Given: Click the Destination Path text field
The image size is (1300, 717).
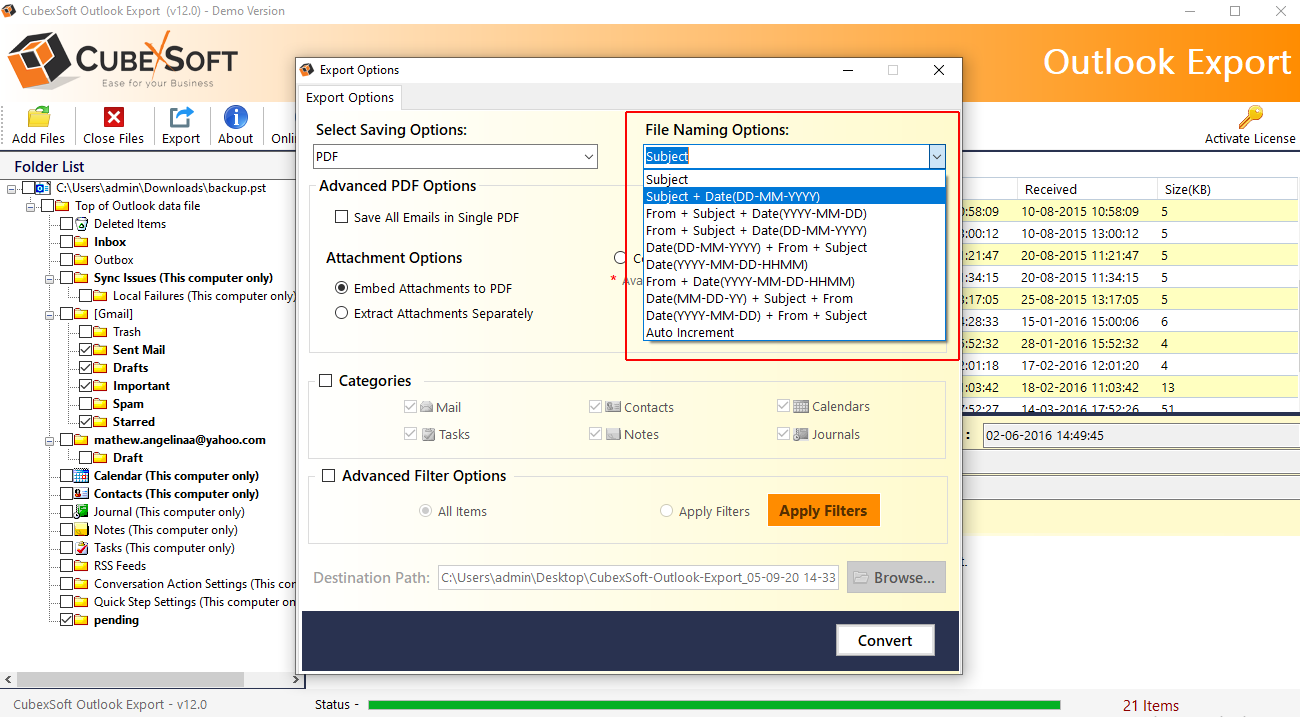Looking at the screenshot, I should pos(638,577).
